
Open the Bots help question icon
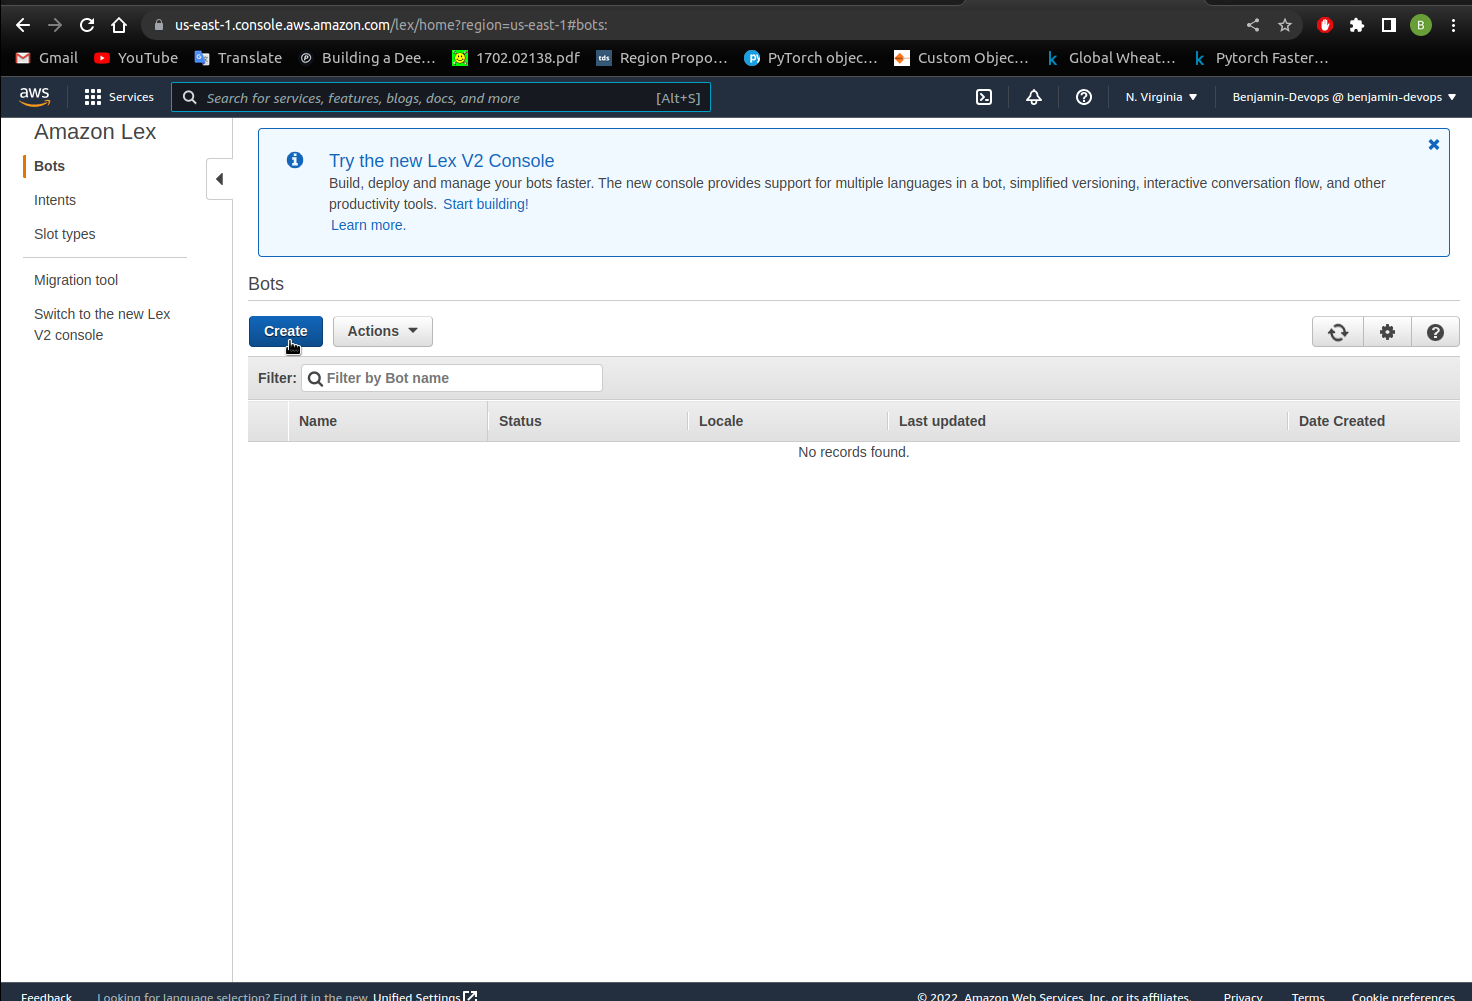point(1435,332)
